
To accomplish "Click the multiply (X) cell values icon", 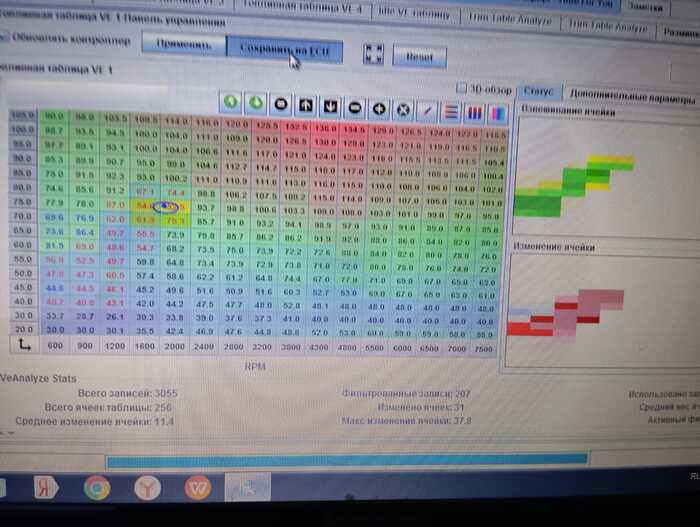I will (x=405, y=106).
